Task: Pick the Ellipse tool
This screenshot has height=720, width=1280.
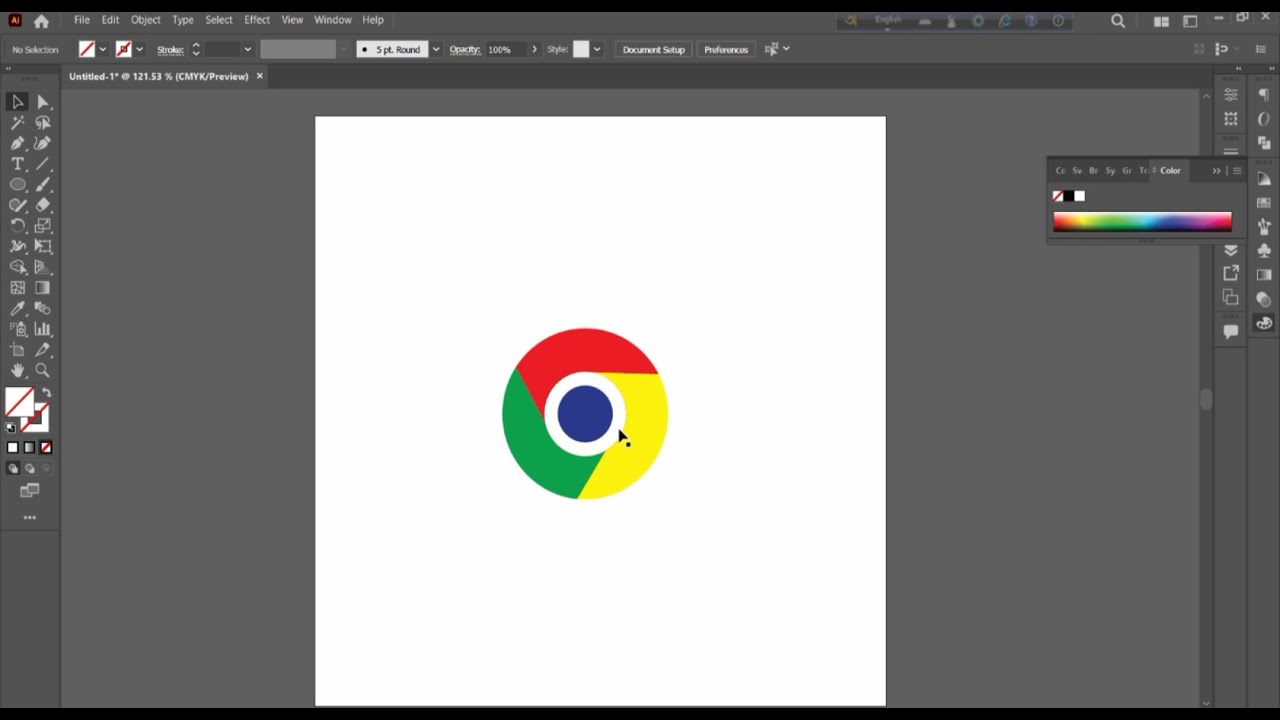Action: pyautogui.click(x=17, y=185)
